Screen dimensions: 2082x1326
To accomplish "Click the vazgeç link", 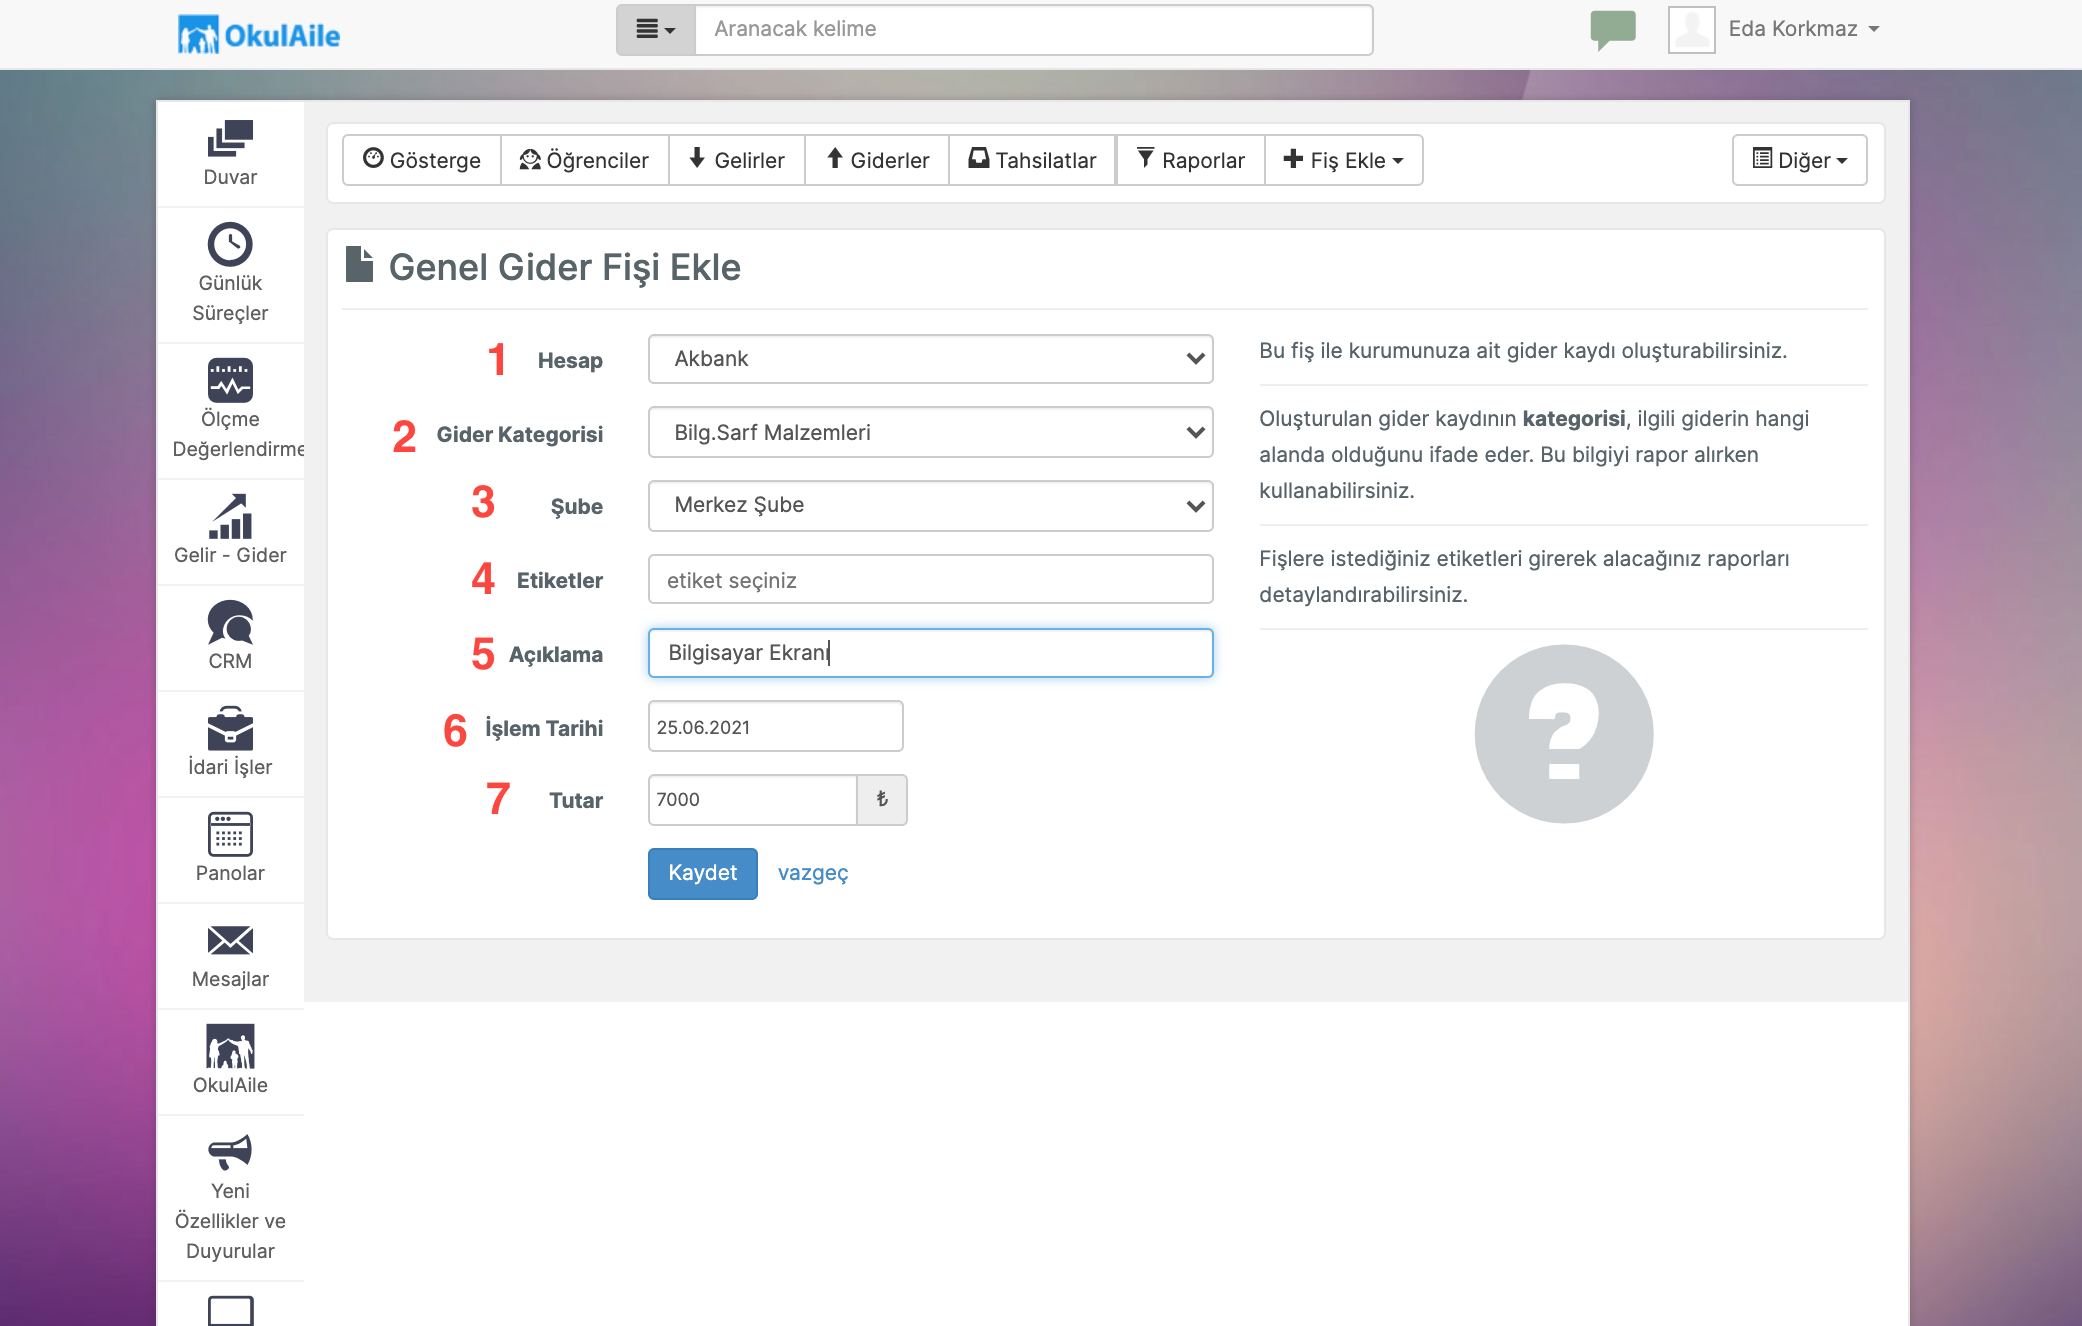I will point(813,873).
